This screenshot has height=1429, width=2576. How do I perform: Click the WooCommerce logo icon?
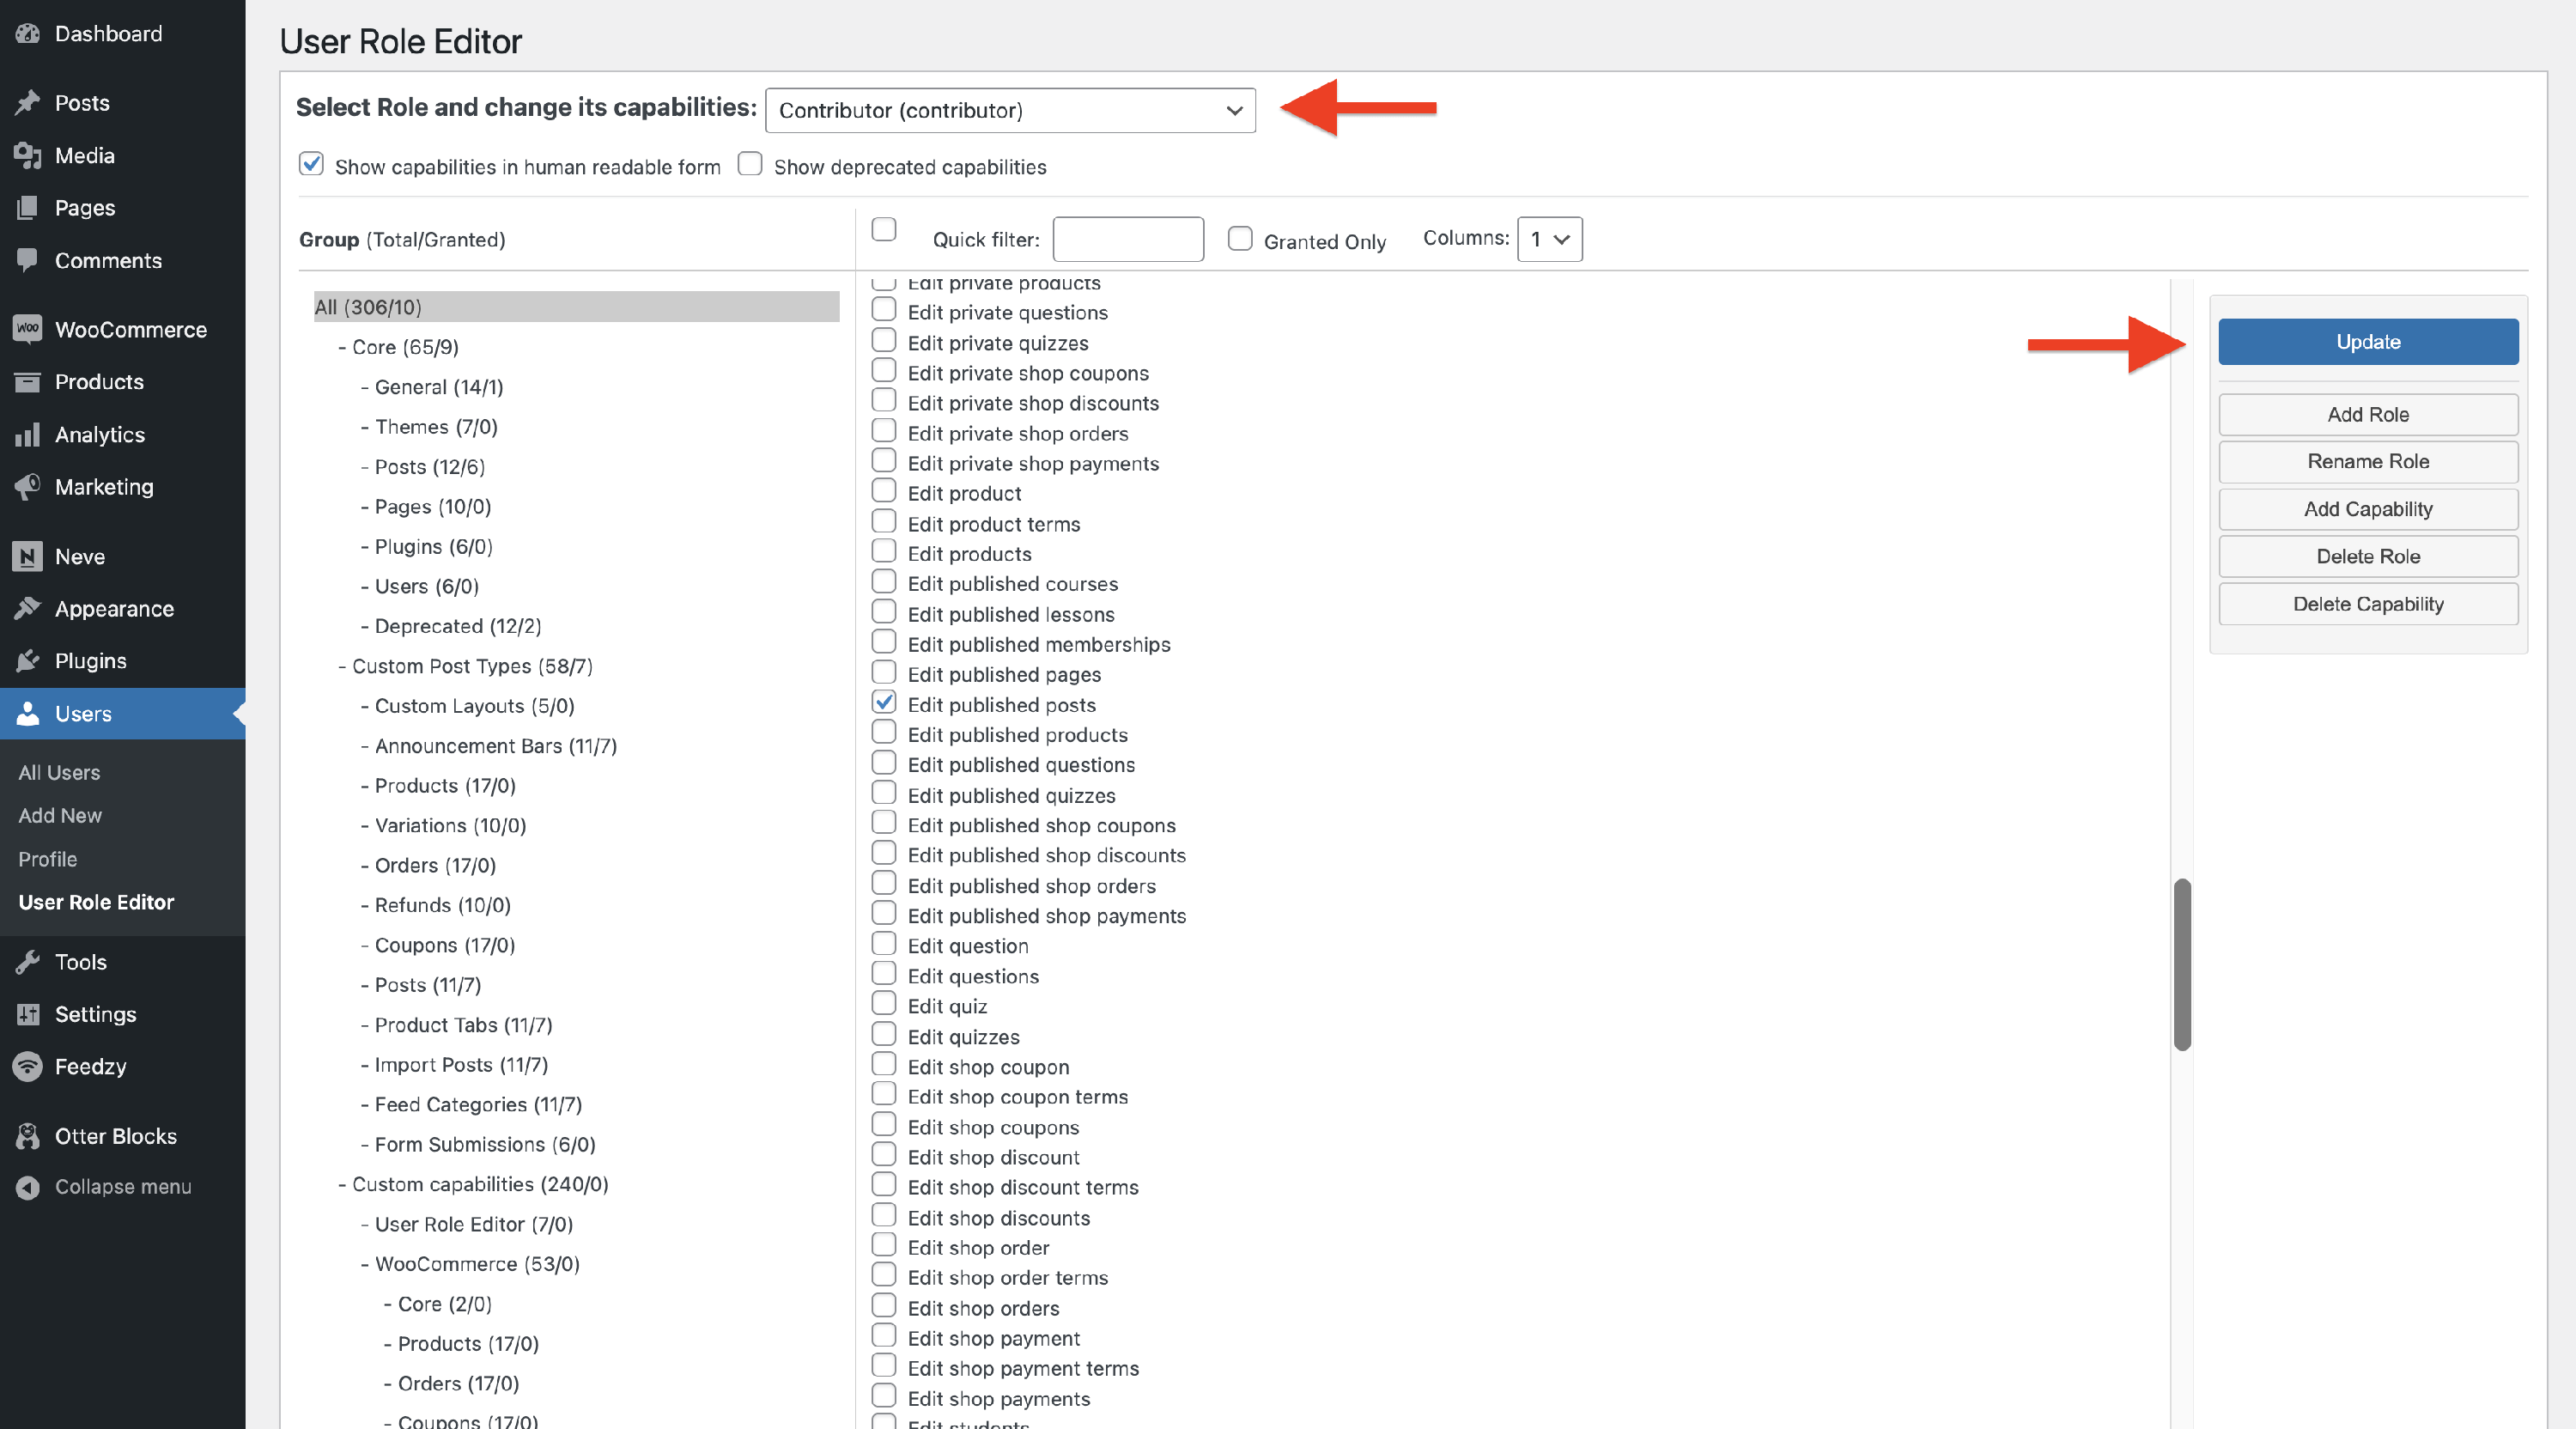(x=28, y=329)
